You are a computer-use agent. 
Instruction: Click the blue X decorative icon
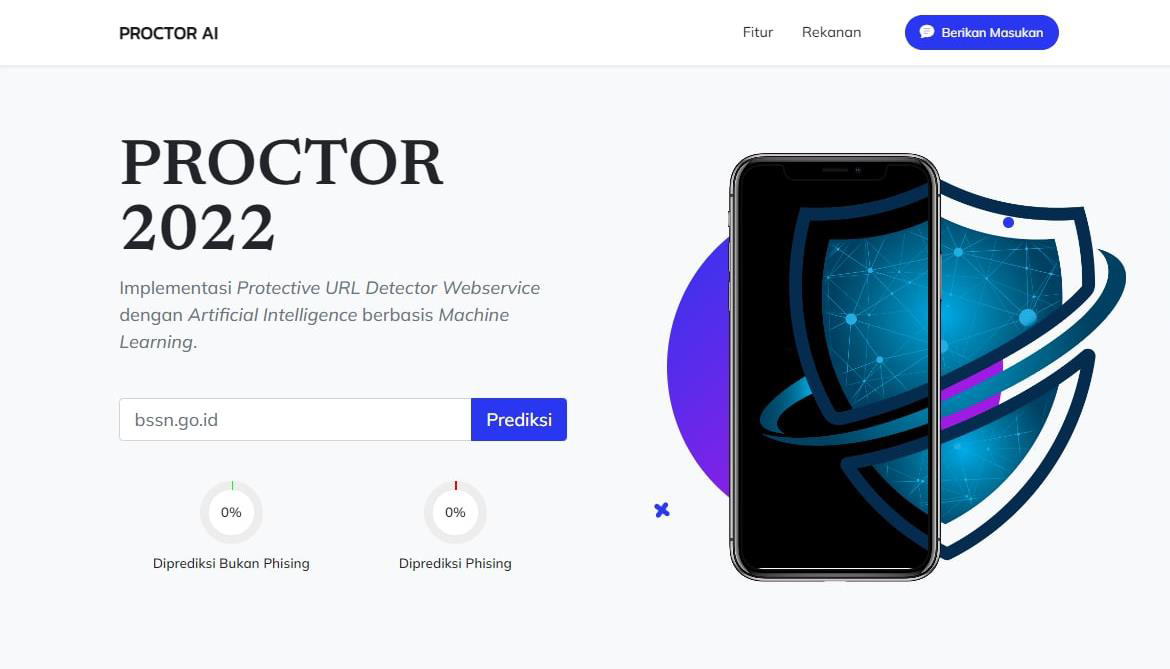coord(662,510)
